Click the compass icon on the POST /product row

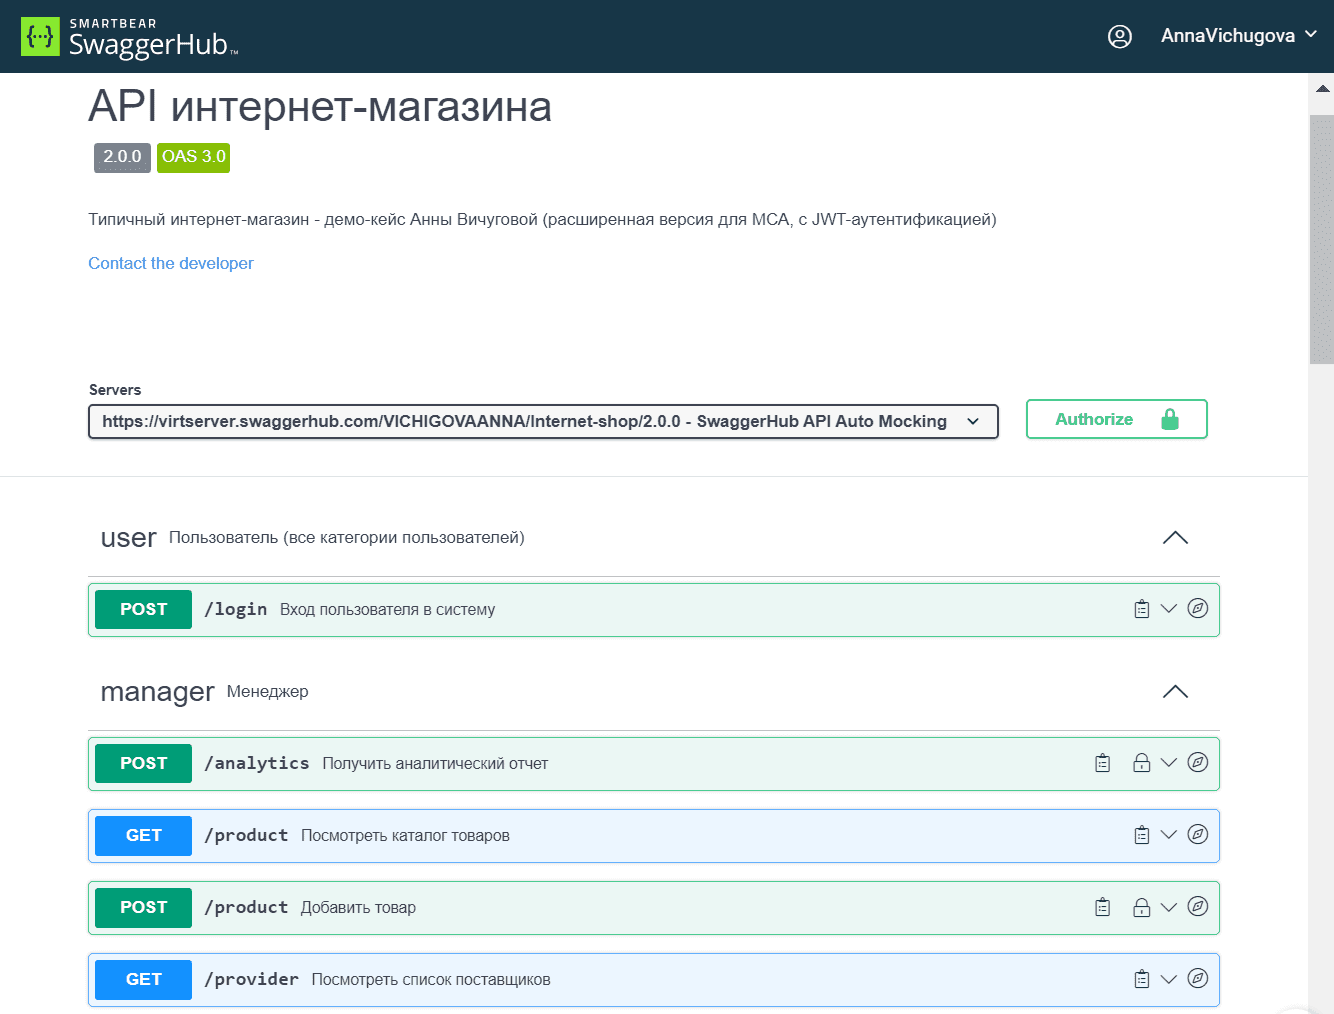tap(1198, 906)
